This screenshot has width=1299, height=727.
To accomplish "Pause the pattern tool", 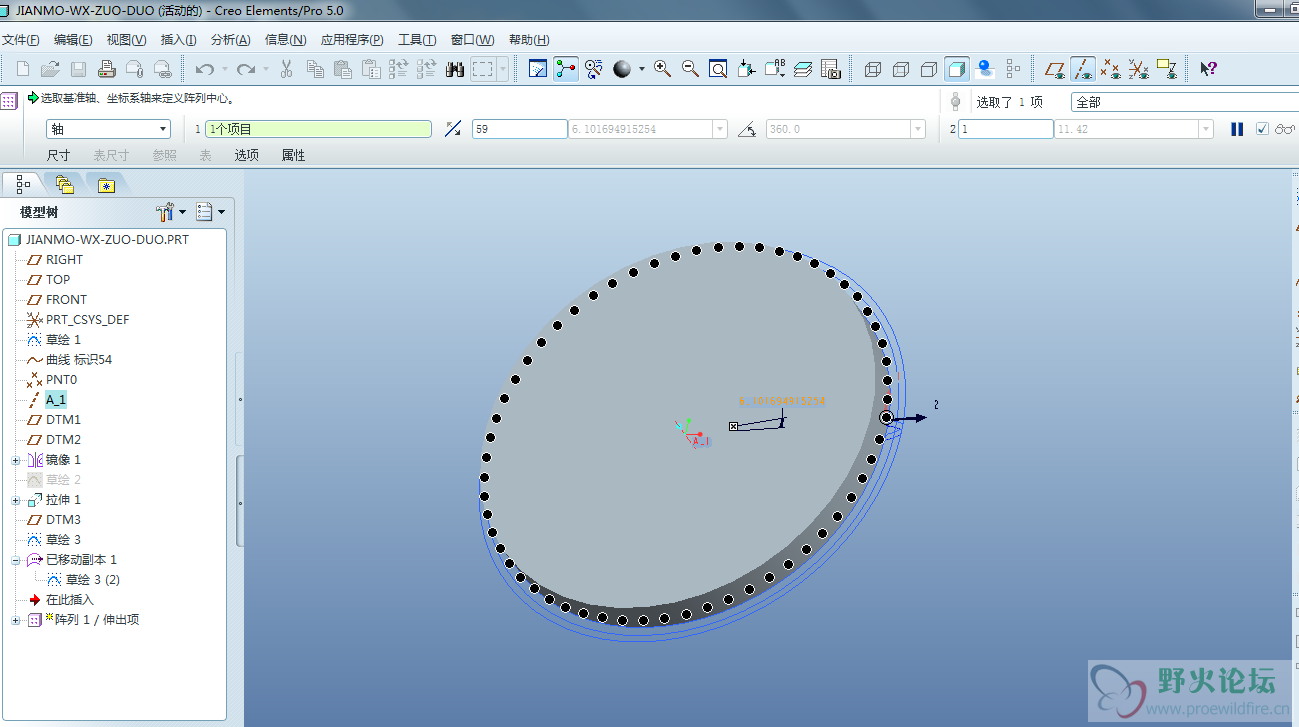I will coord(1237,129).
